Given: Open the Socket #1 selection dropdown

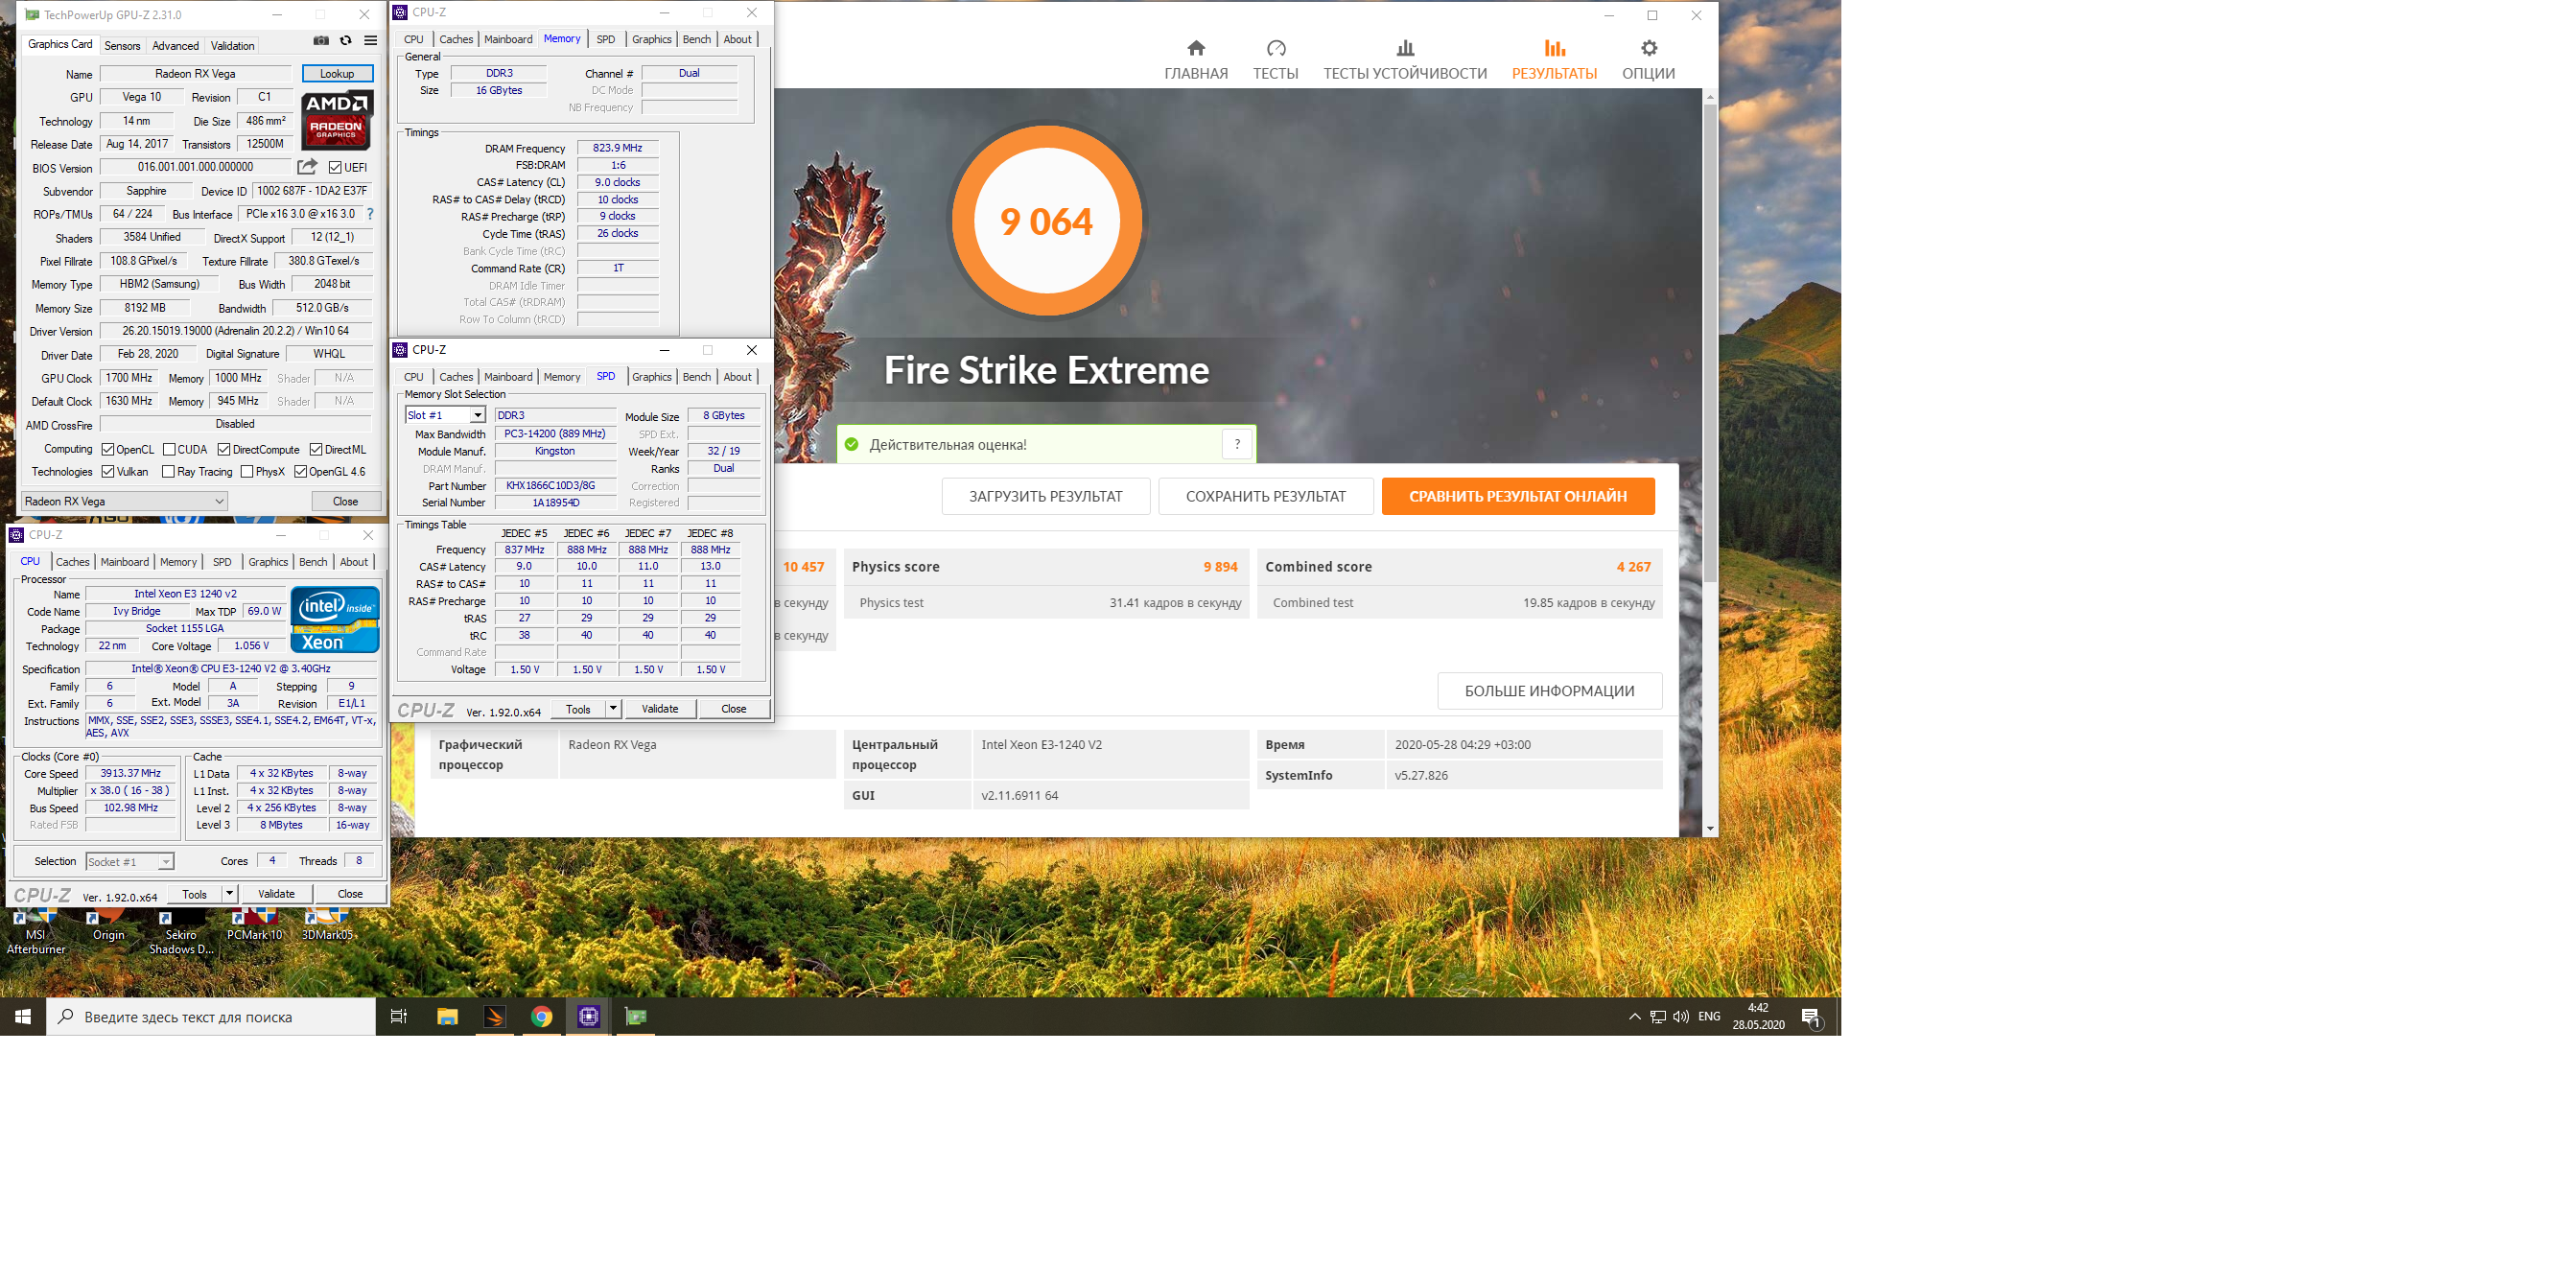Looking at the screenshot, I should point(129,861).
